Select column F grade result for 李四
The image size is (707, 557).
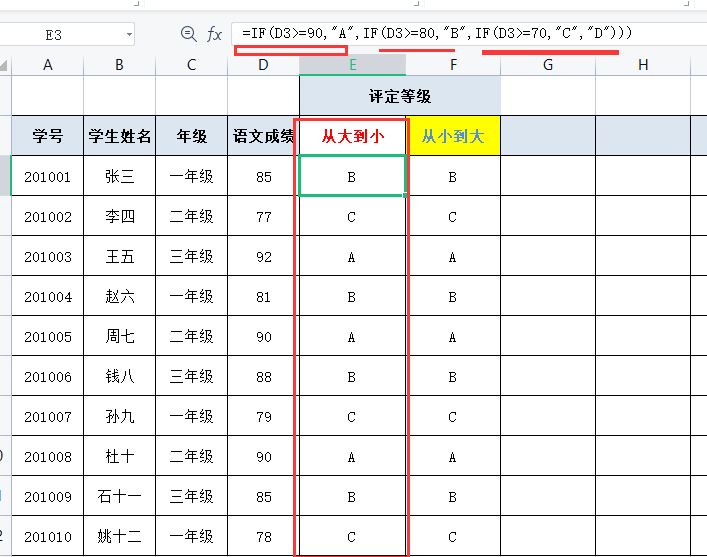click(x=453, y=216)
